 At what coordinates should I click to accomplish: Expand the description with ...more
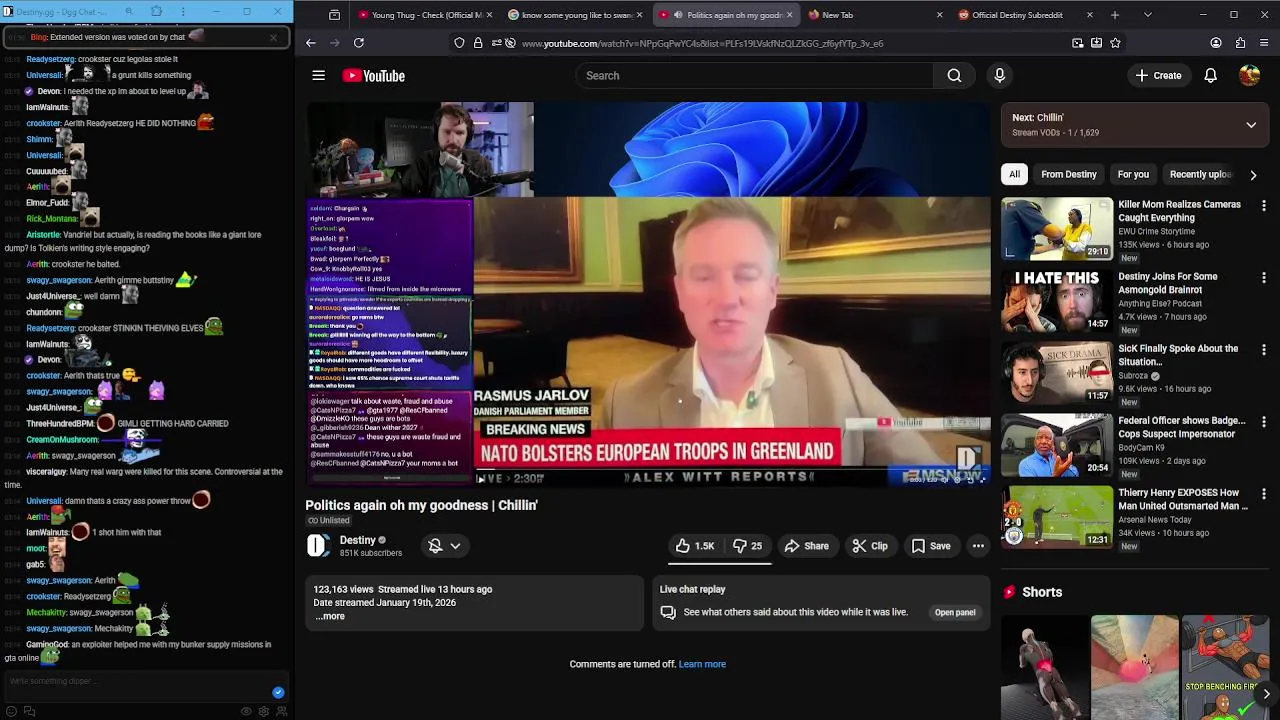[x=330, y=616]
